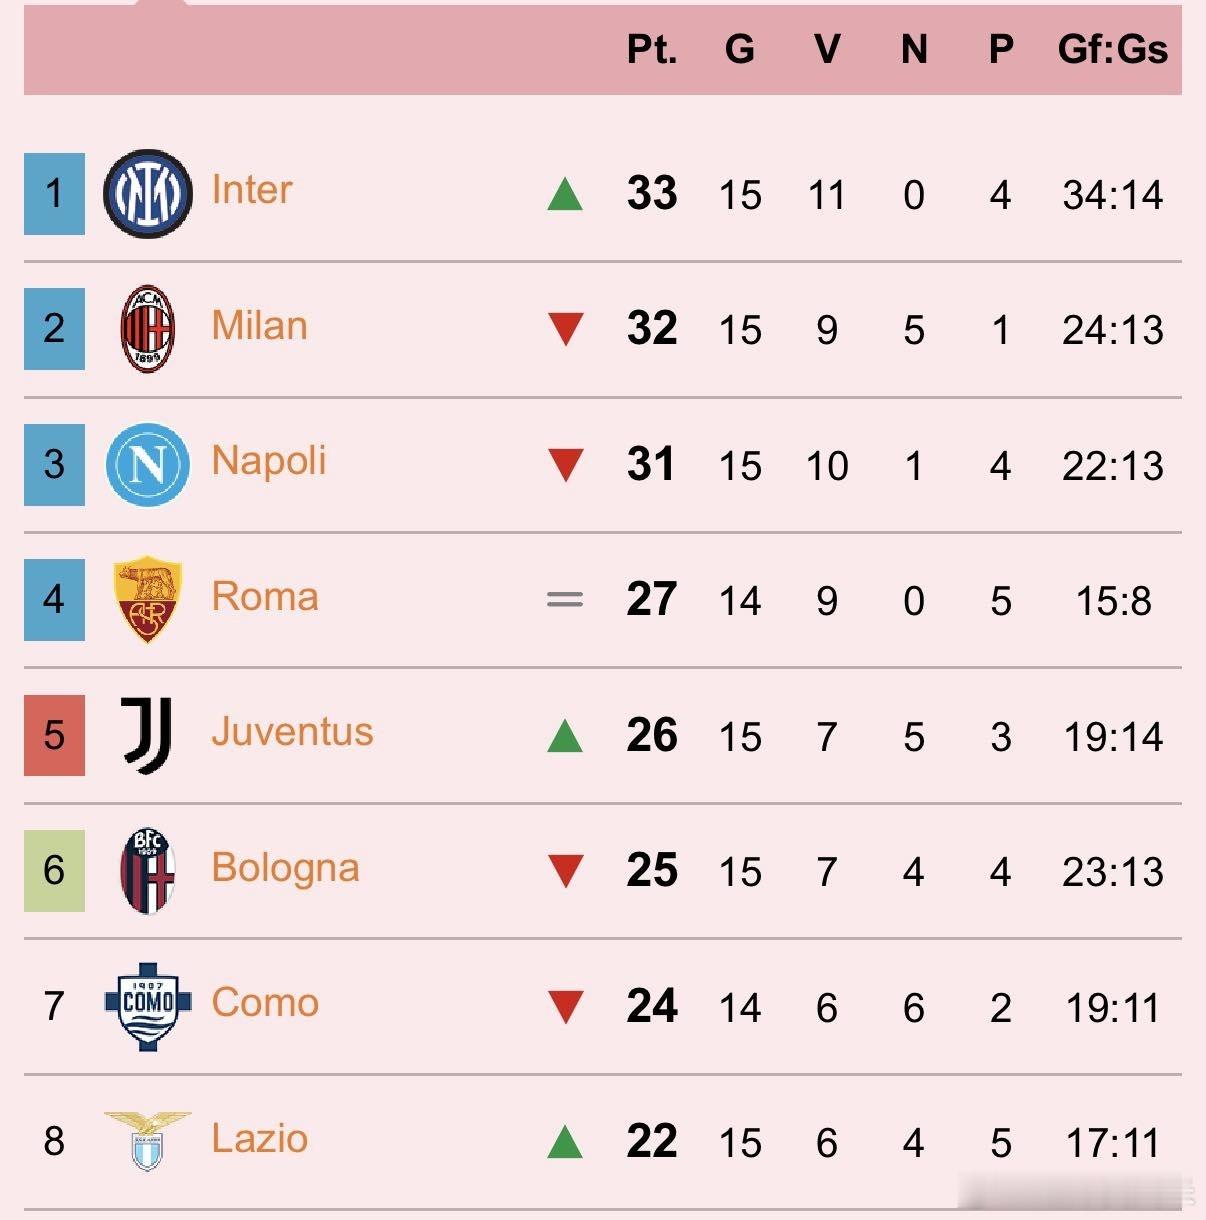Image resolution: width=1206 pixels, height=1220 pixels.
Task: Click the green position 6 badge
Action: click(x=54, y=871)
